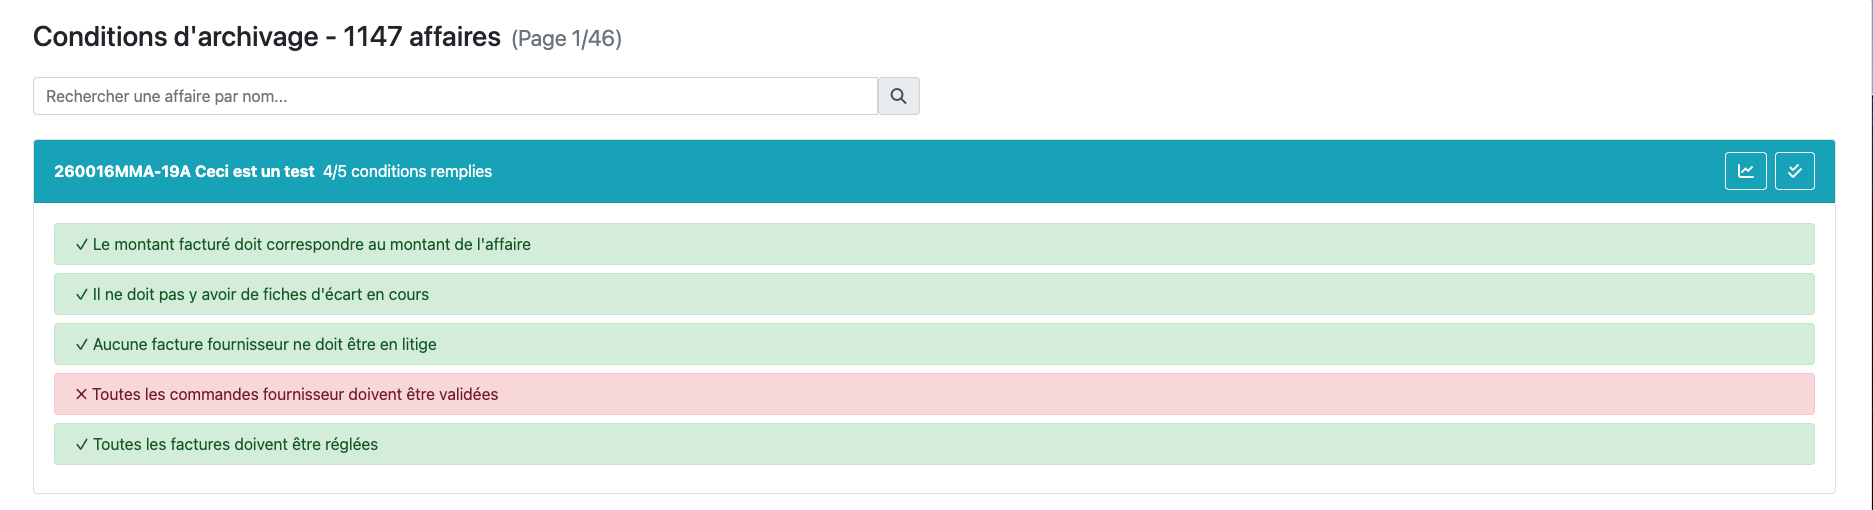Viewport: 1873px width, 510px height.
Task: Click checkmark icon beside 'factures réglées' condition
Action: pyautogui.click(x=82, y=445)
